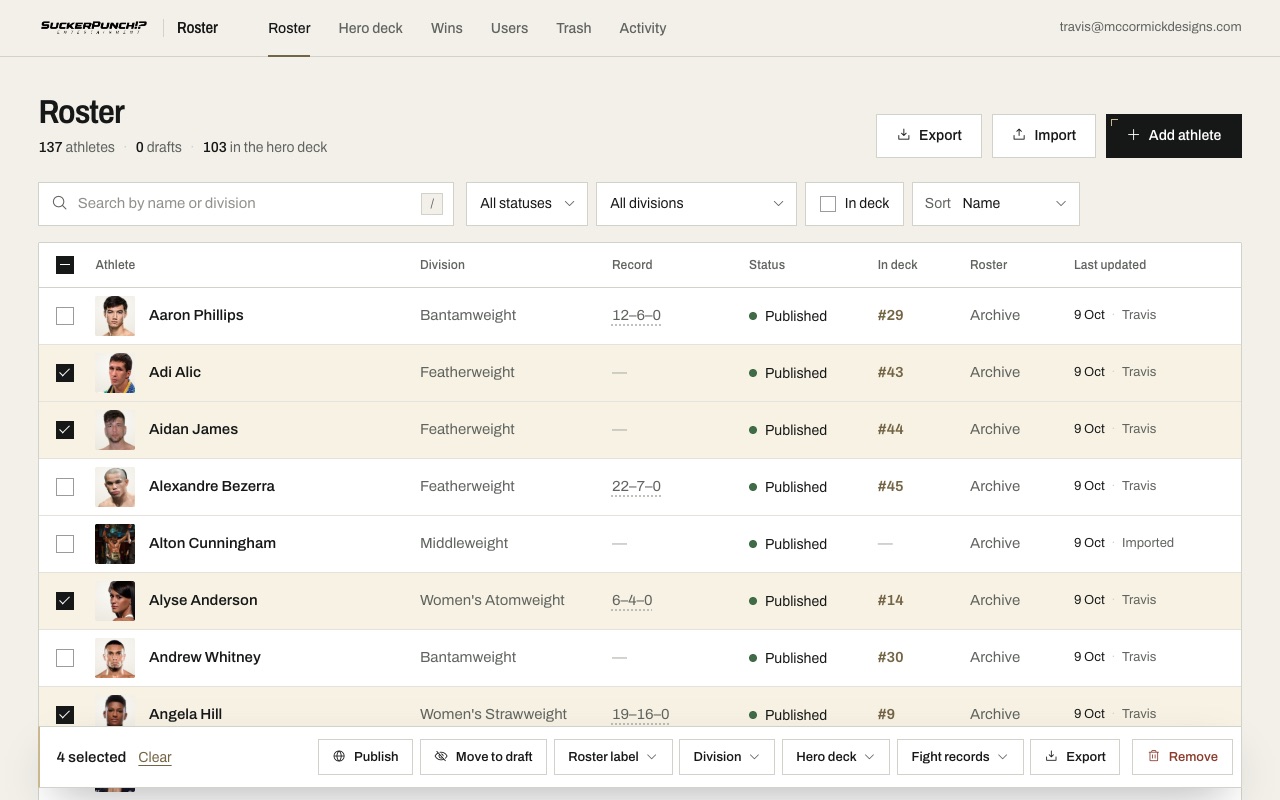
Task: Open the Activity tab
Action: tap(643, 28)
